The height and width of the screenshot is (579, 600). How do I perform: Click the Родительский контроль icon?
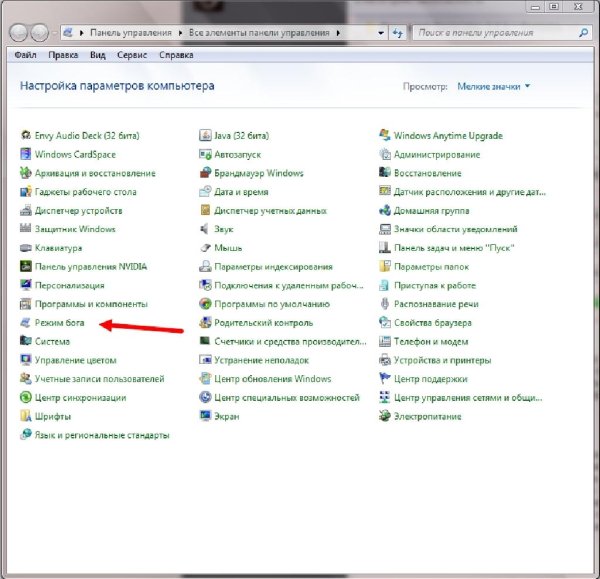click(x=205, y=323)
